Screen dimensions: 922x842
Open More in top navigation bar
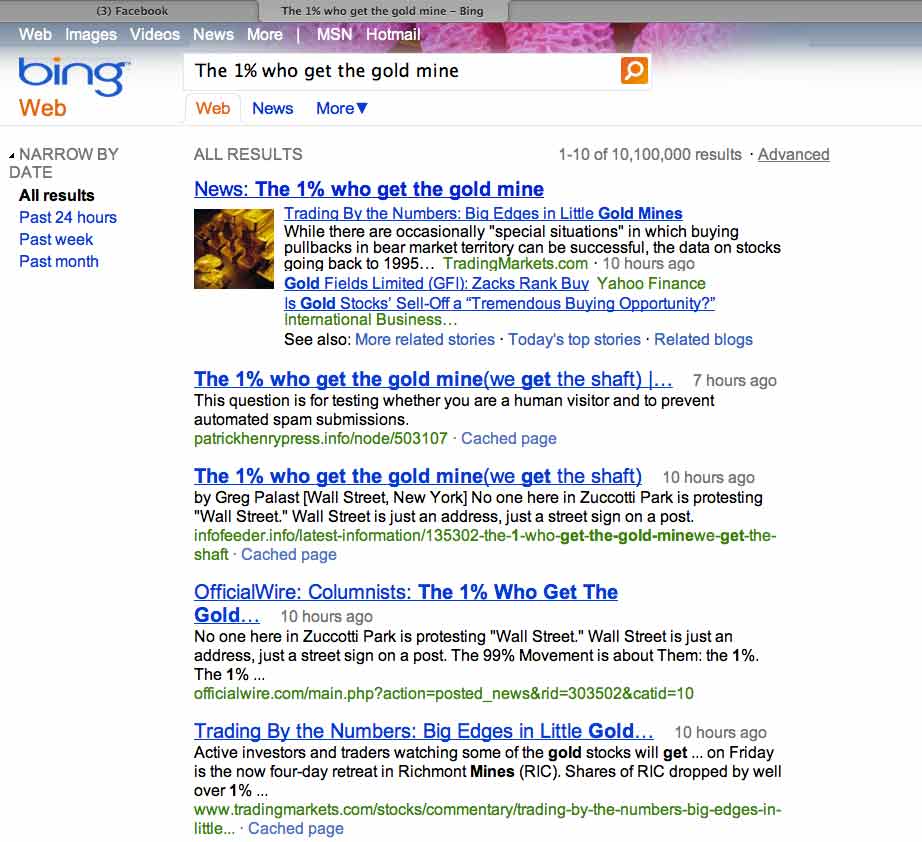[265, 34]
